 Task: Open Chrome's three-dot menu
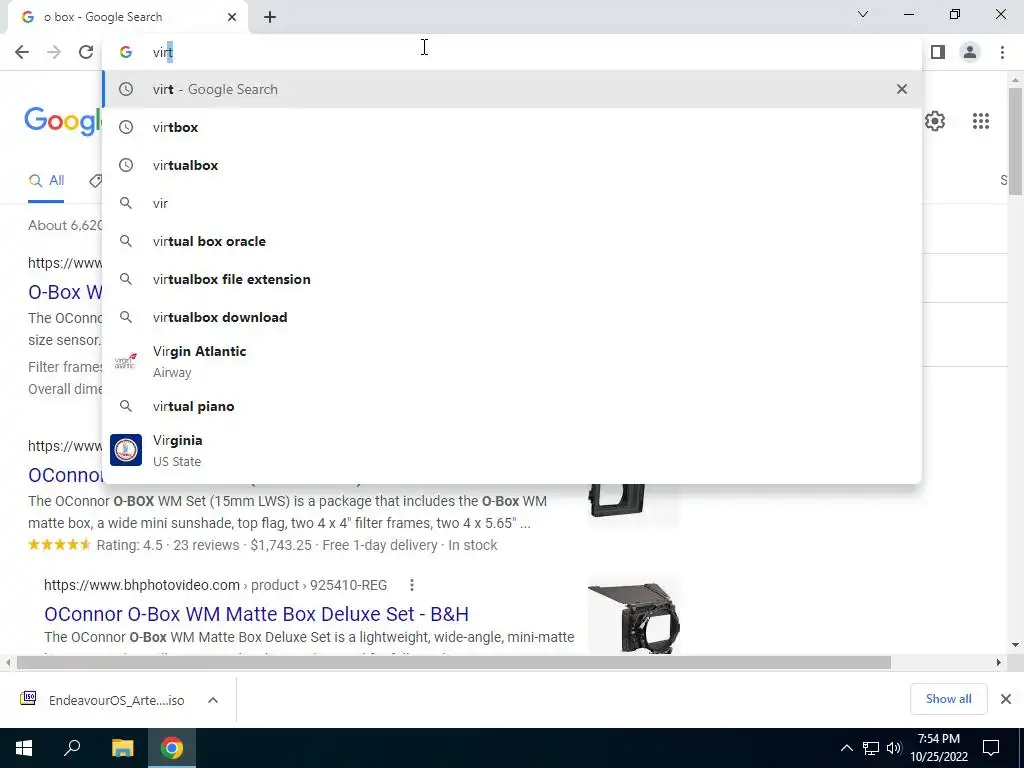coord(1002,52)
